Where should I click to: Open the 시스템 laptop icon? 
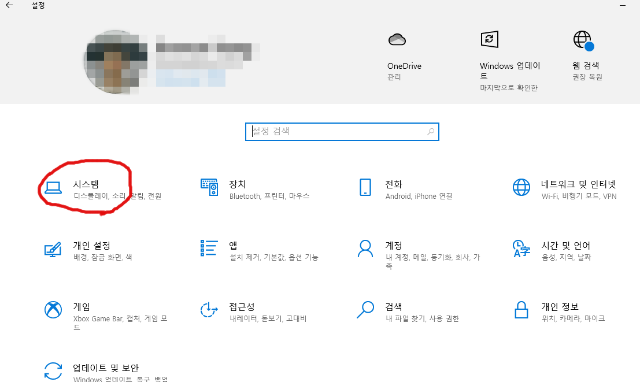(53, 188)
